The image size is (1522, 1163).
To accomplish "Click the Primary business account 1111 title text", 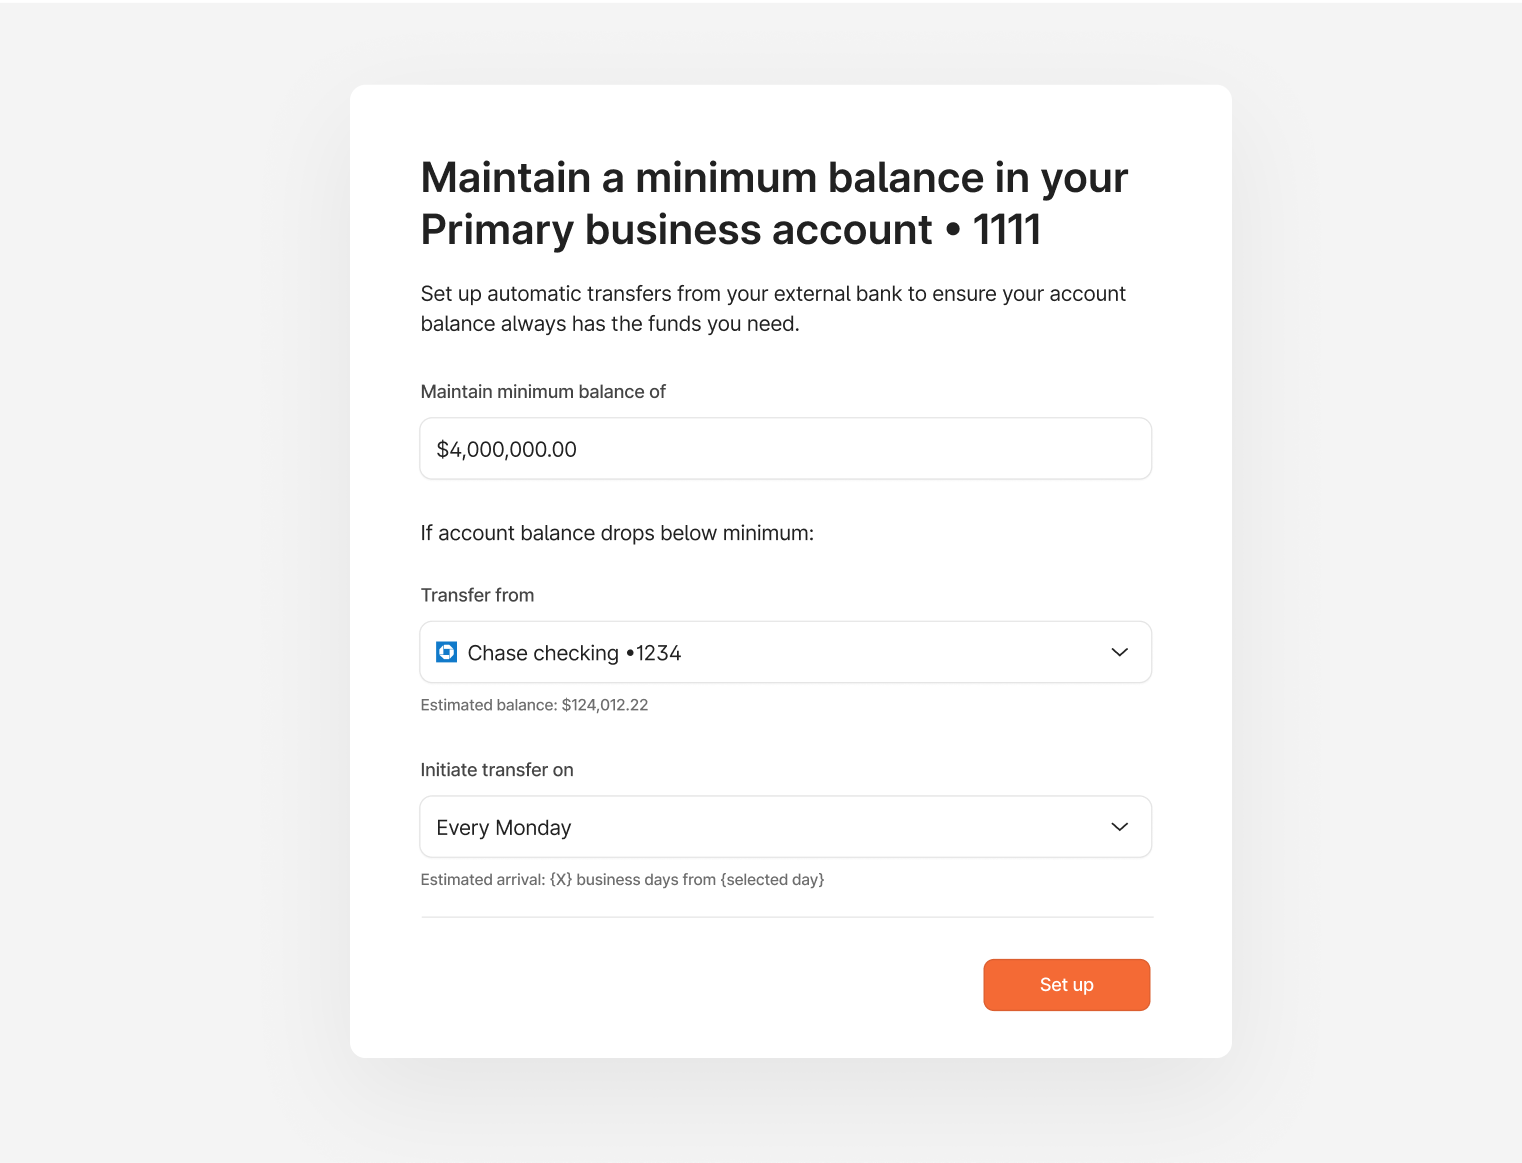I will click(x=730, y=229).
